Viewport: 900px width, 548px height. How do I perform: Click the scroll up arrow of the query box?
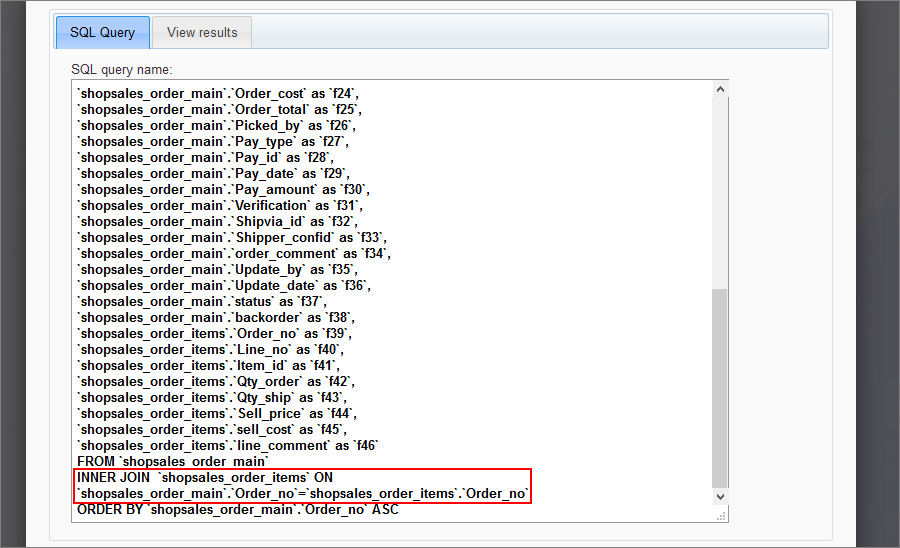click(x=720, y=89)
